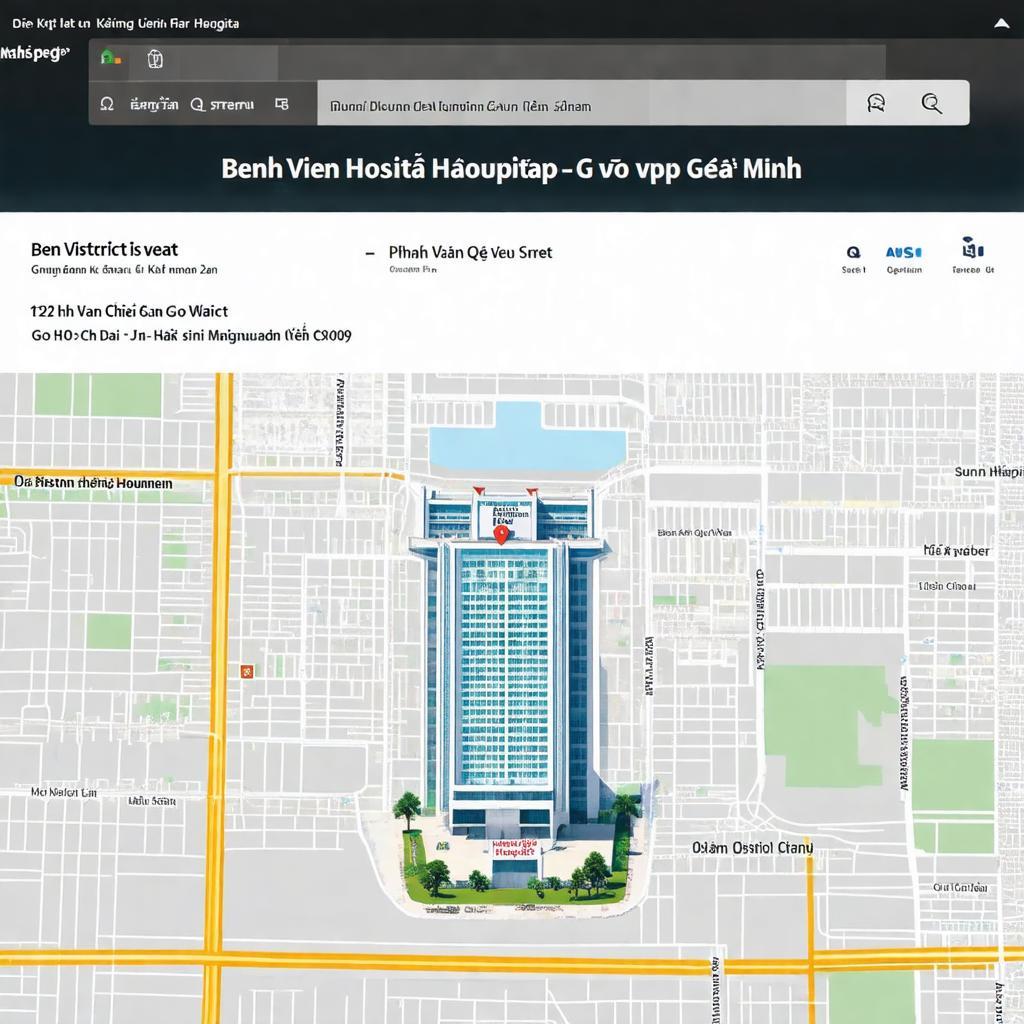Screen dimensions: 1024x1024
Task: Click the green house icon tab
Action: click(110, 58)
